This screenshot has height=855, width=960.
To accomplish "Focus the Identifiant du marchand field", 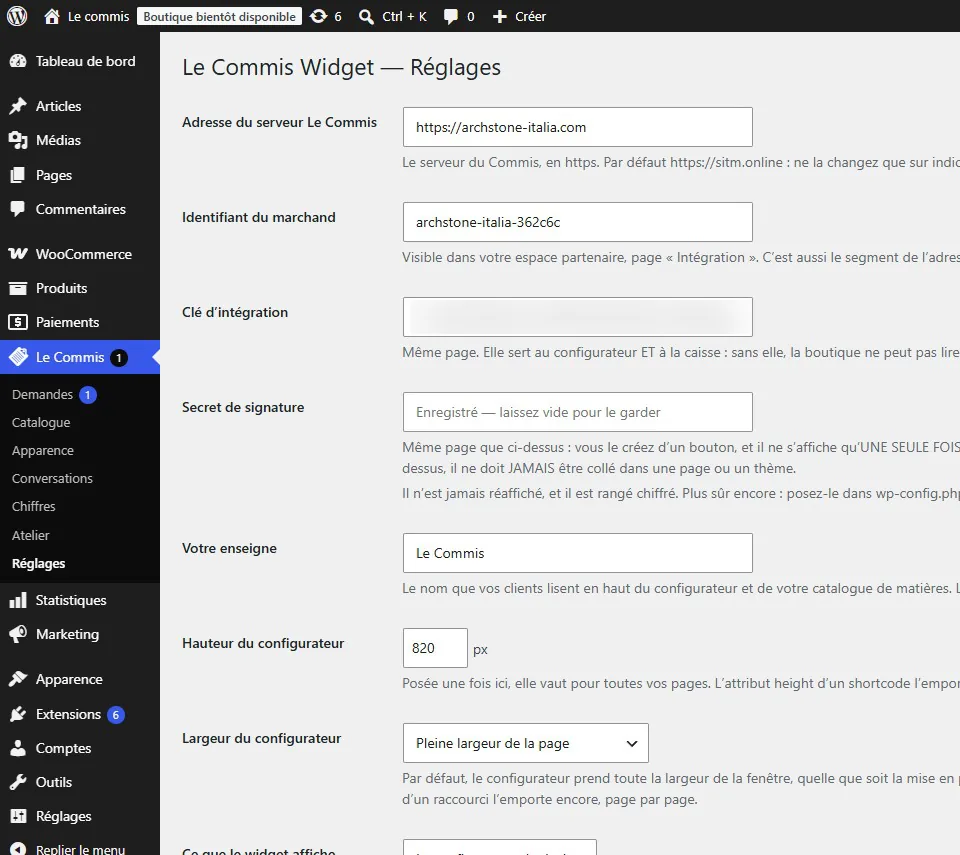I will pos(577,222).
